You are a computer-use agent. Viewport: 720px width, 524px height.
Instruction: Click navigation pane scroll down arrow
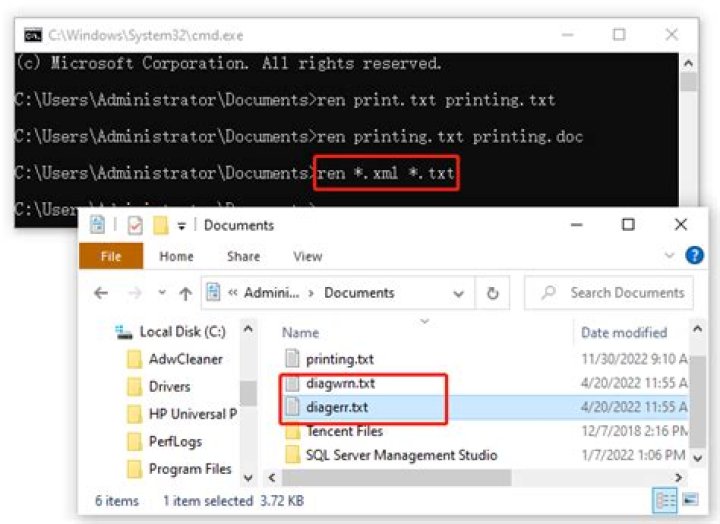(248, 478)
